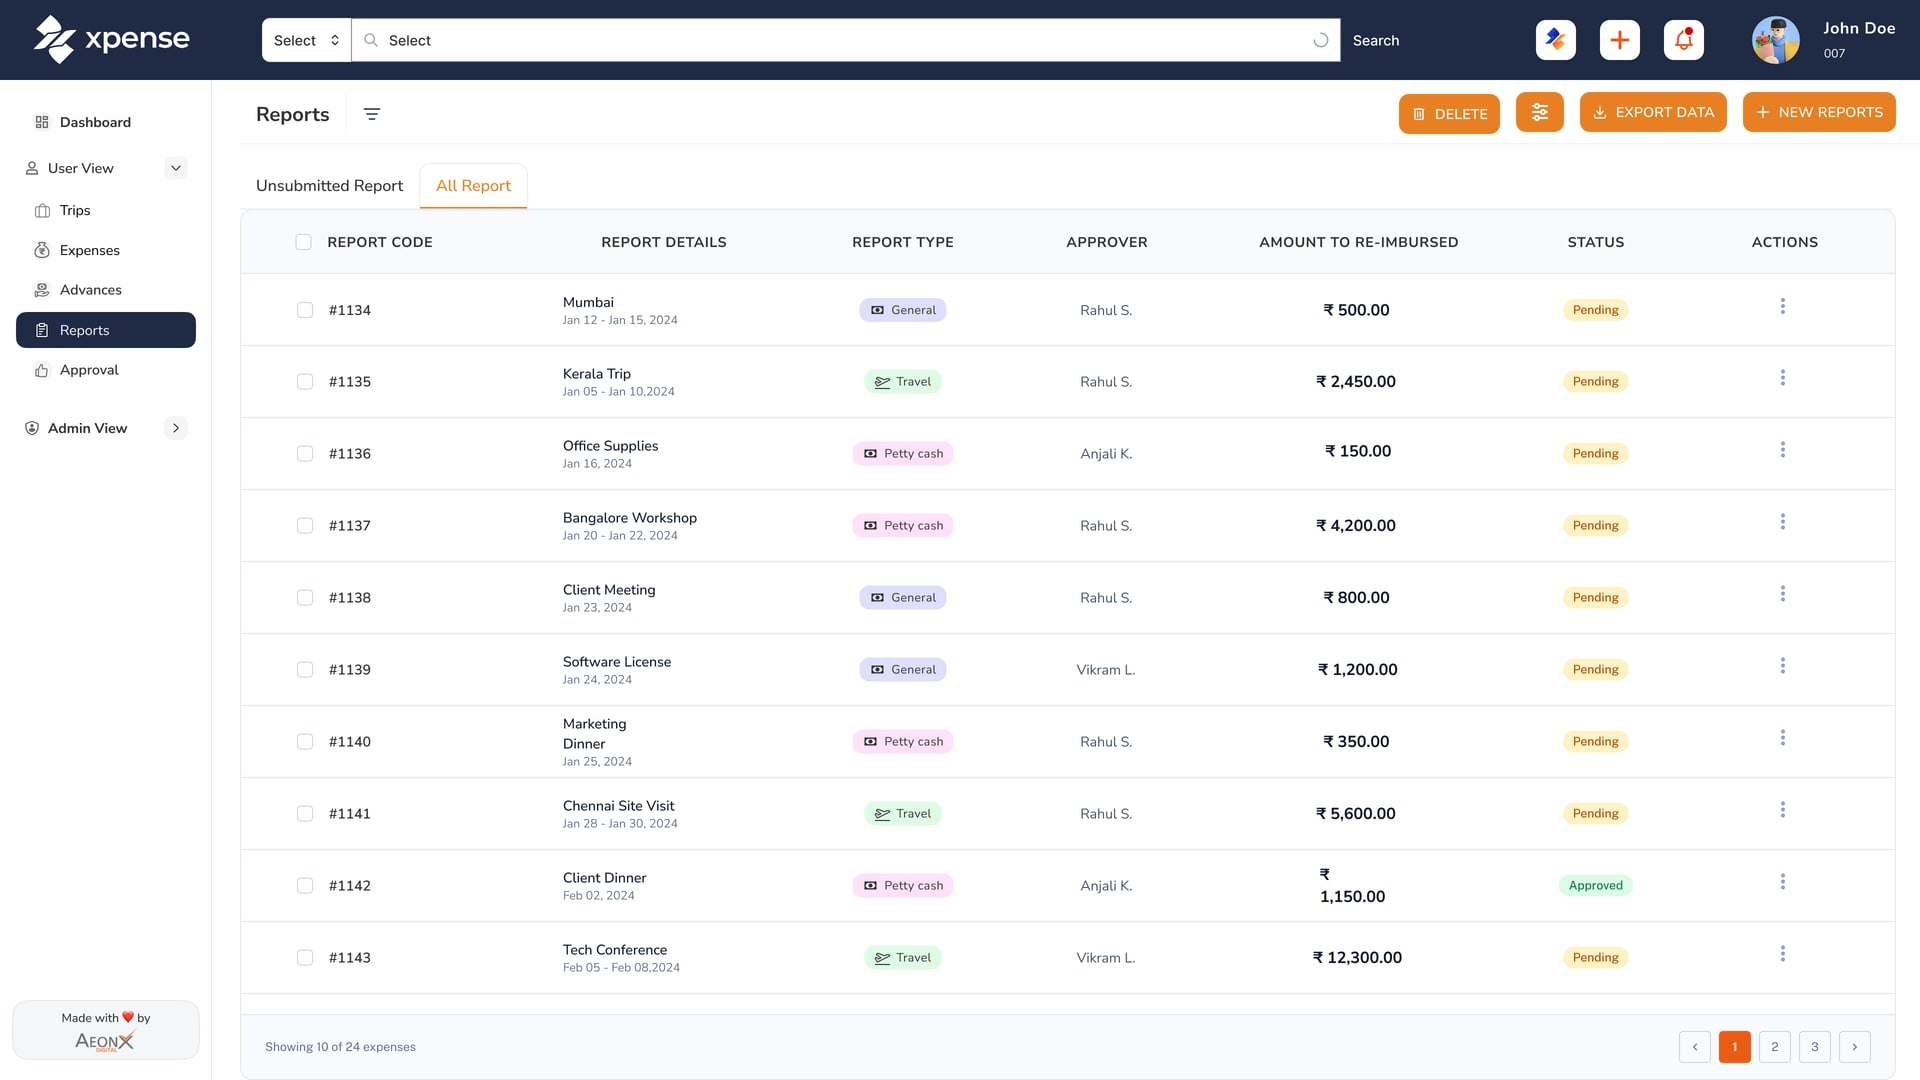Click the DELETE button
Viewport: 1920px width, 1080px height.
(1449, 114)
